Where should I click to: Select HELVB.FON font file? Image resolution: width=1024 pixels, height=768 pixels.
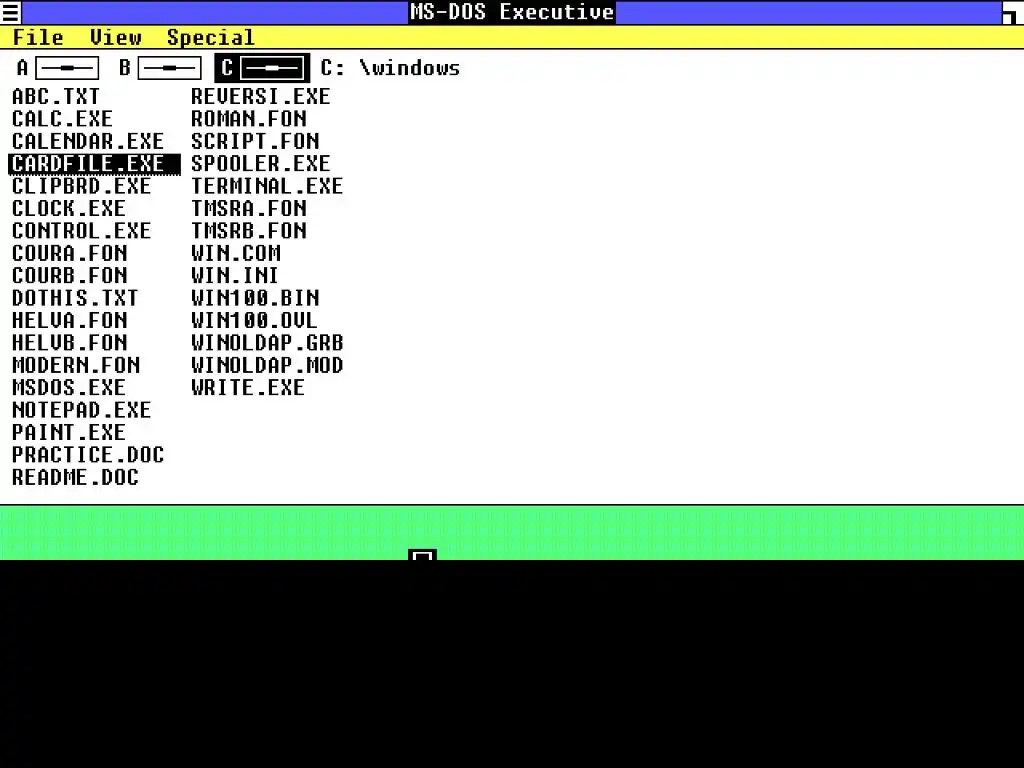click(x=69, y=343)
